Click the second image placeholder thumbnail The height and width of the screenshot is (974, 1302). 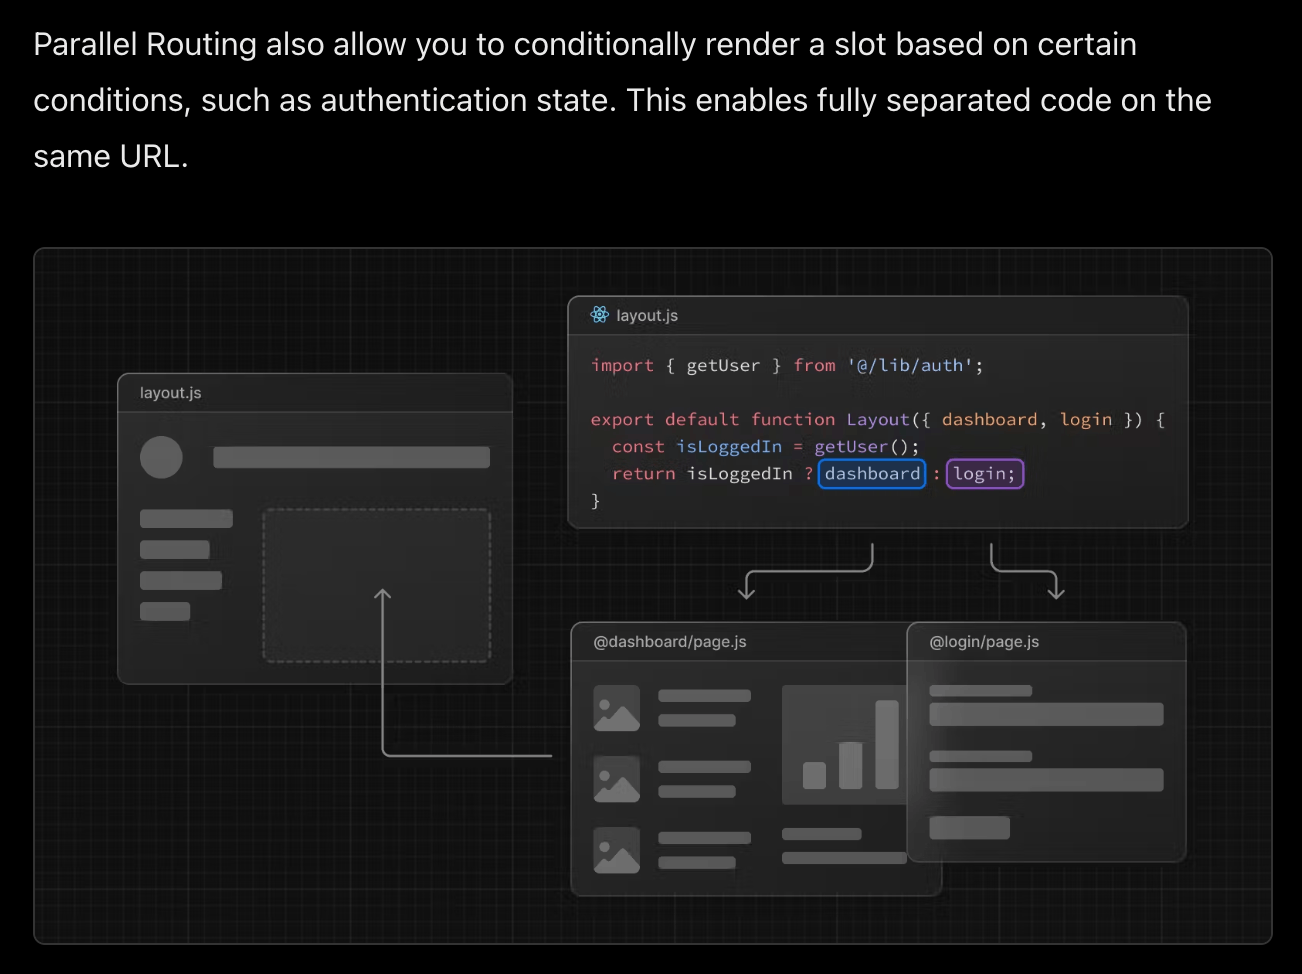coord(616,780)
